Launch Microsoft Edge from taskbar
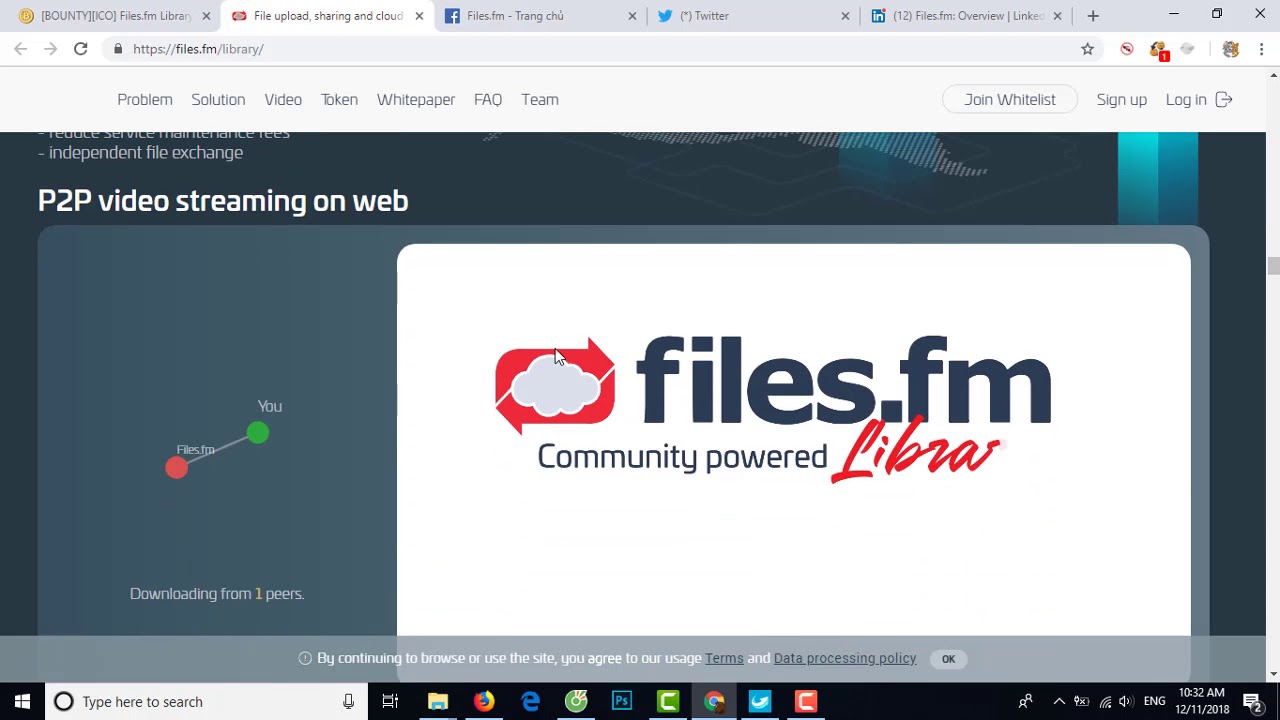 (x=530, y=701)
